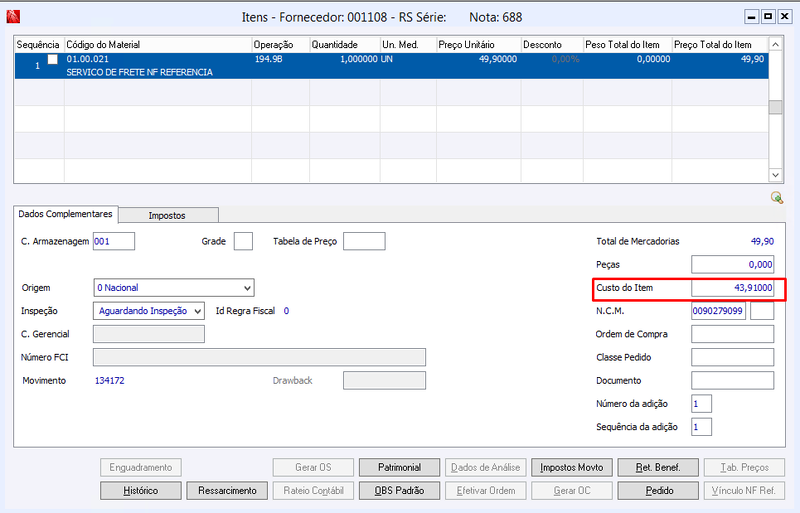Click the Desconto column header
This screenshot has width=800, height=513.
click(x=552, y=44)
